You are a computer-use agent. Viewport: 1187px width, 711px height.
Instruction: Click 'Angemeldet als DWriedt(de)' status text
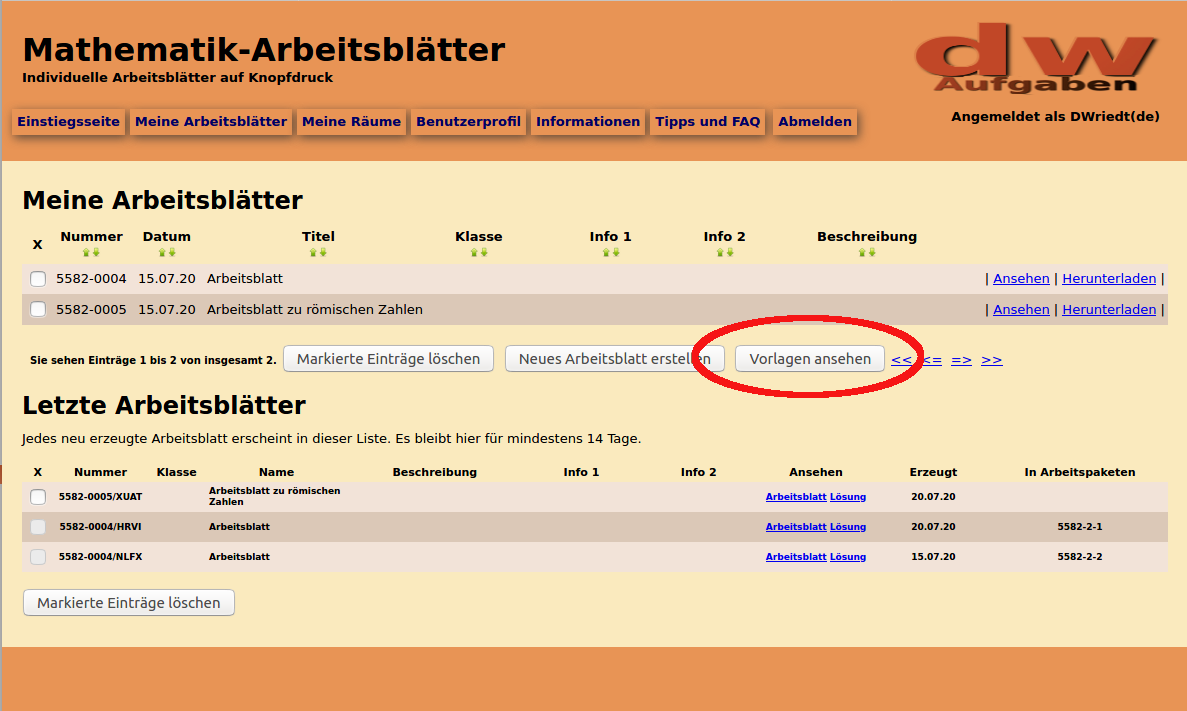click(1055, 117)
